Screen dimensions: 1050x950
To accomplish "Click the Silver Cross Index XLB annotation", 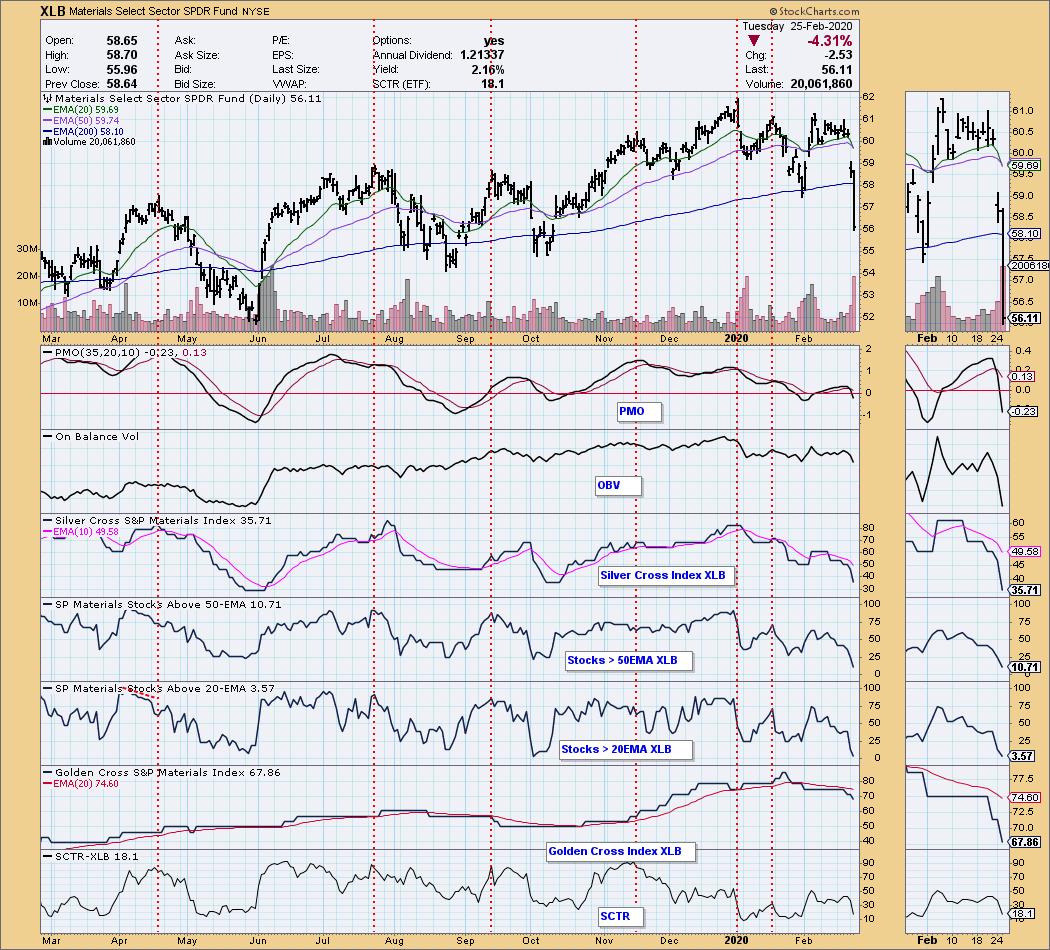I will [666, 576].
